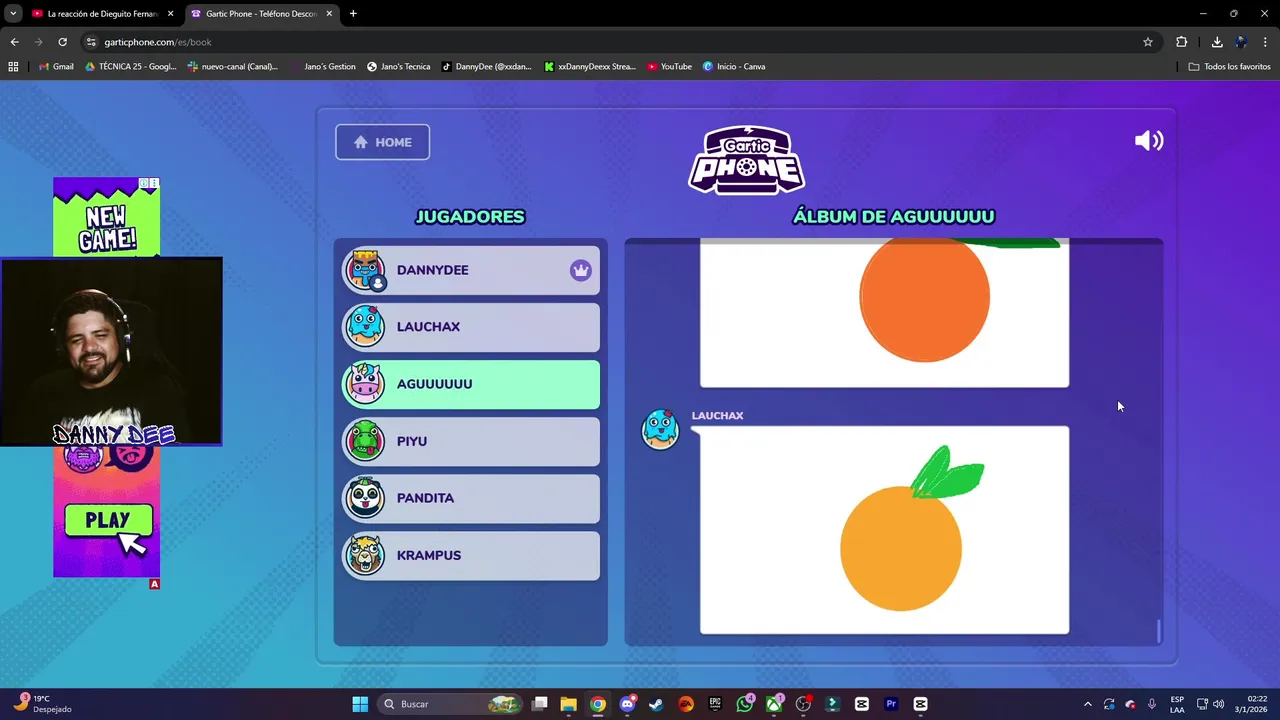Image resolution: width=1280 pixels, height=720 pixels.
Task: Reload the garticphone page
Action: click(x=62, y=42)
